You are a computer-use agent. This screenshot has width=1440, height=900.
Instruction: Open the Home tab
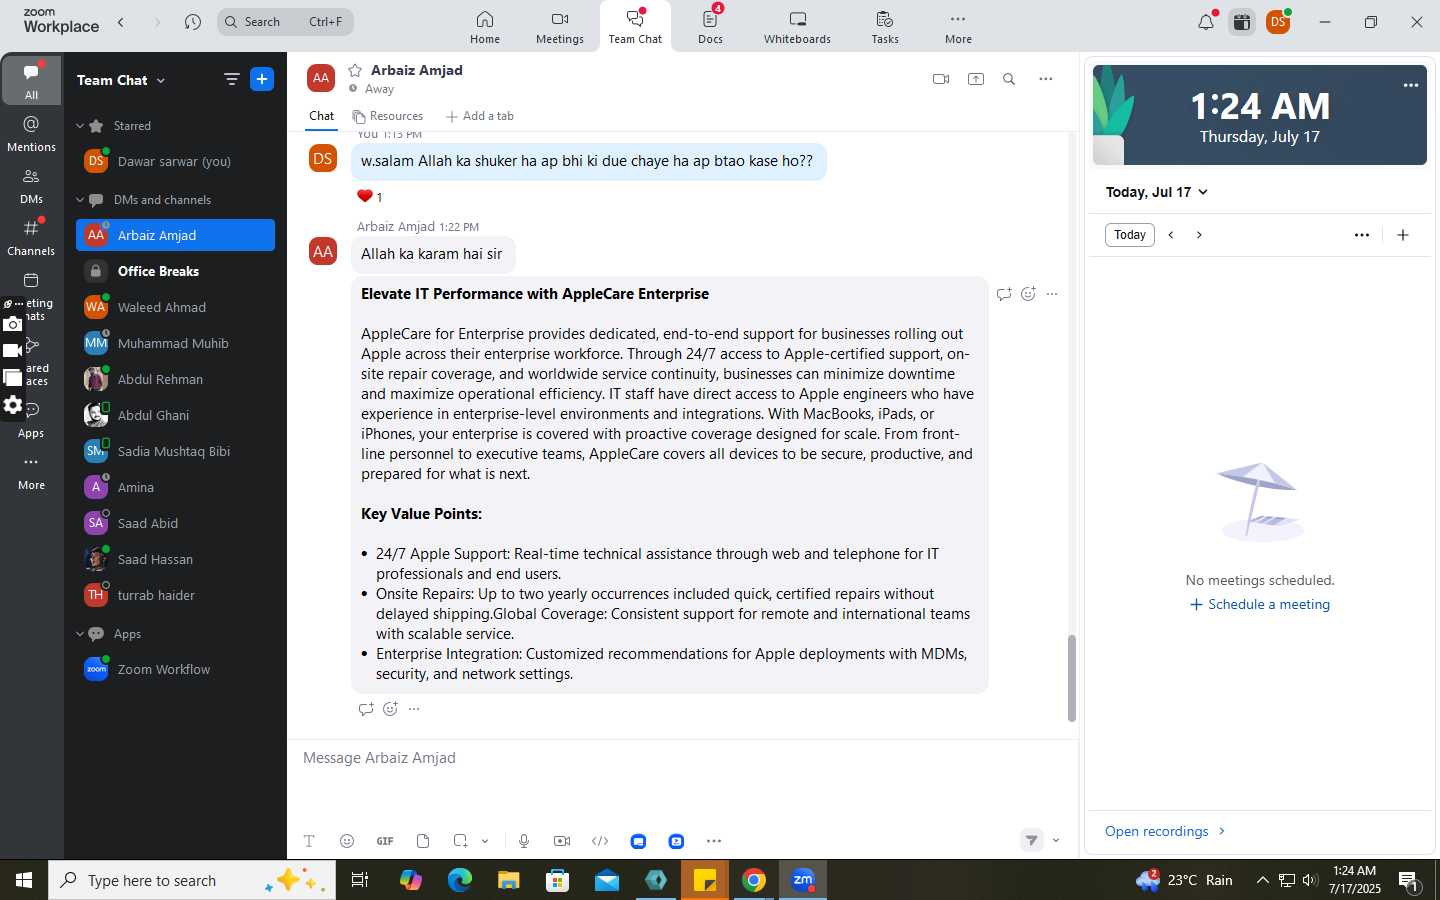coord(485,27)
